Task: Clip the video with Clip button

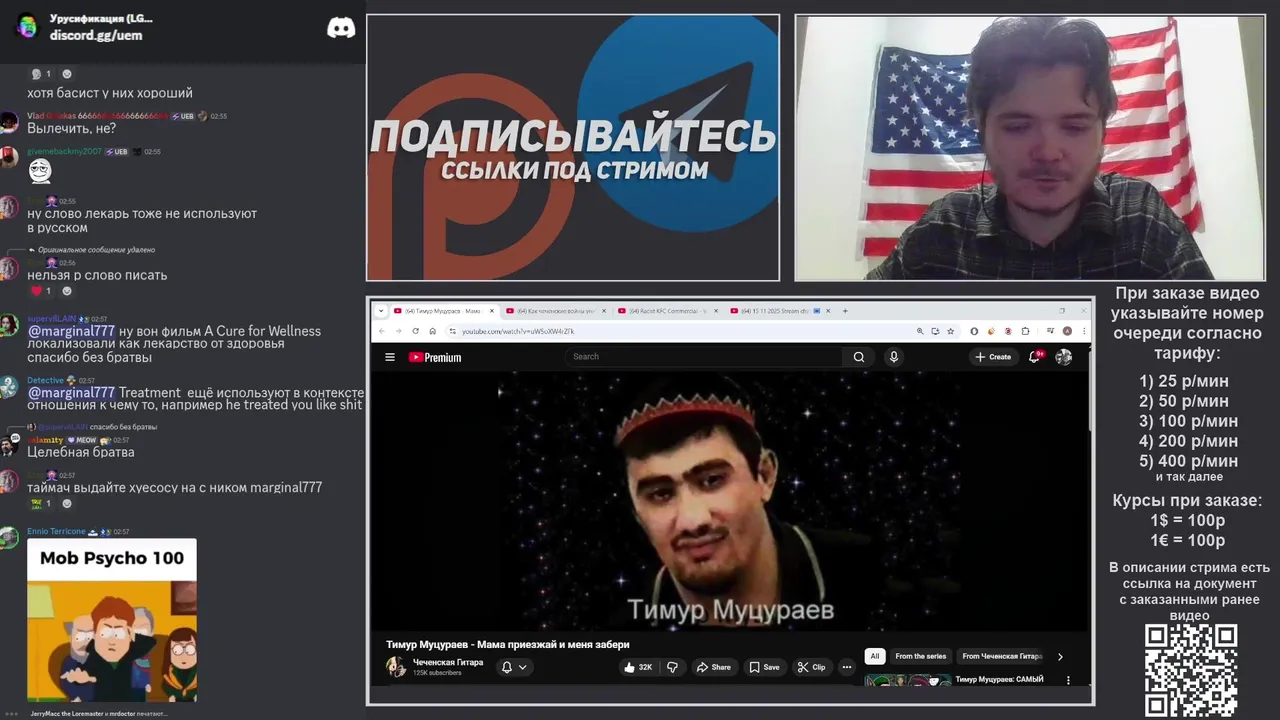Action: tap(811, 667)
